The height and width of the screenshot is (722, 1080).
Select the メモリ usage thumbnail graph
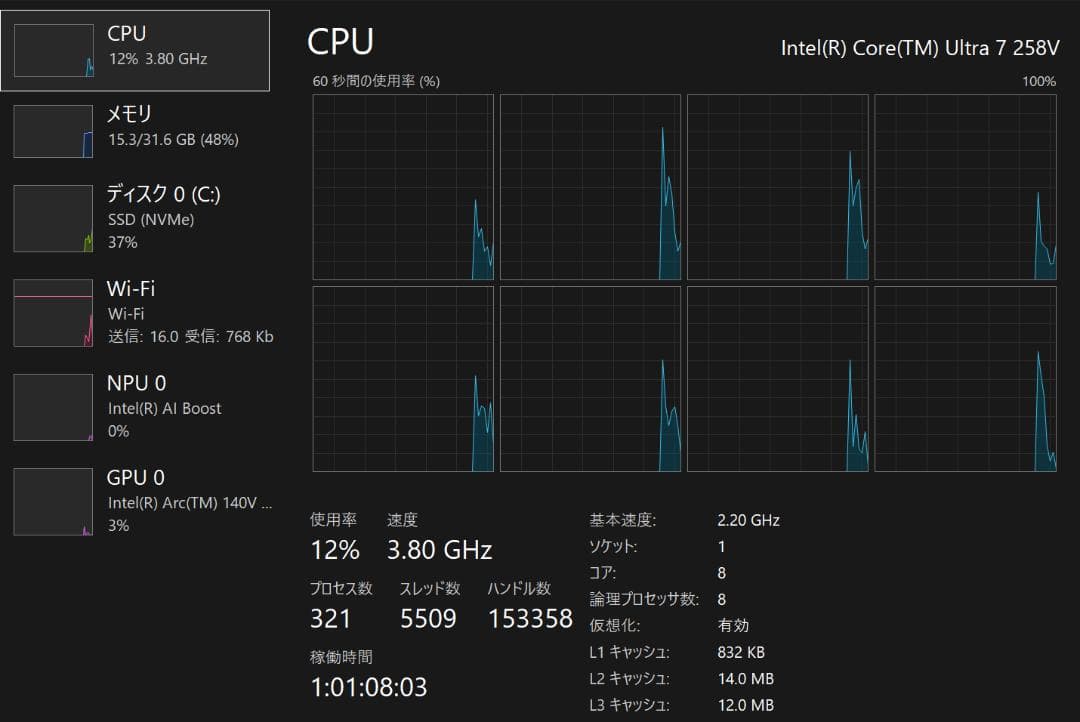click(54, 131)
